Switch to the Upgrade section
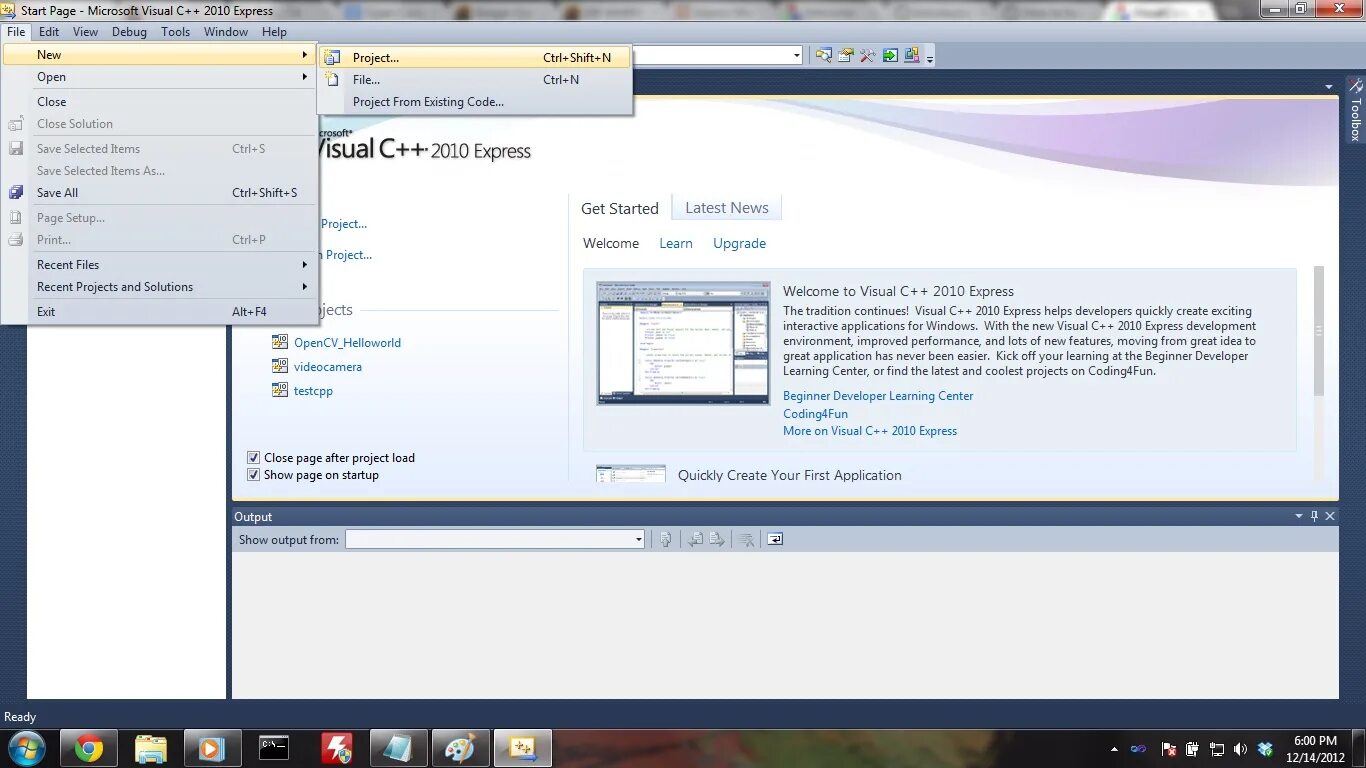The width and height of the screenshot is (1366, 768). point(739,243)
